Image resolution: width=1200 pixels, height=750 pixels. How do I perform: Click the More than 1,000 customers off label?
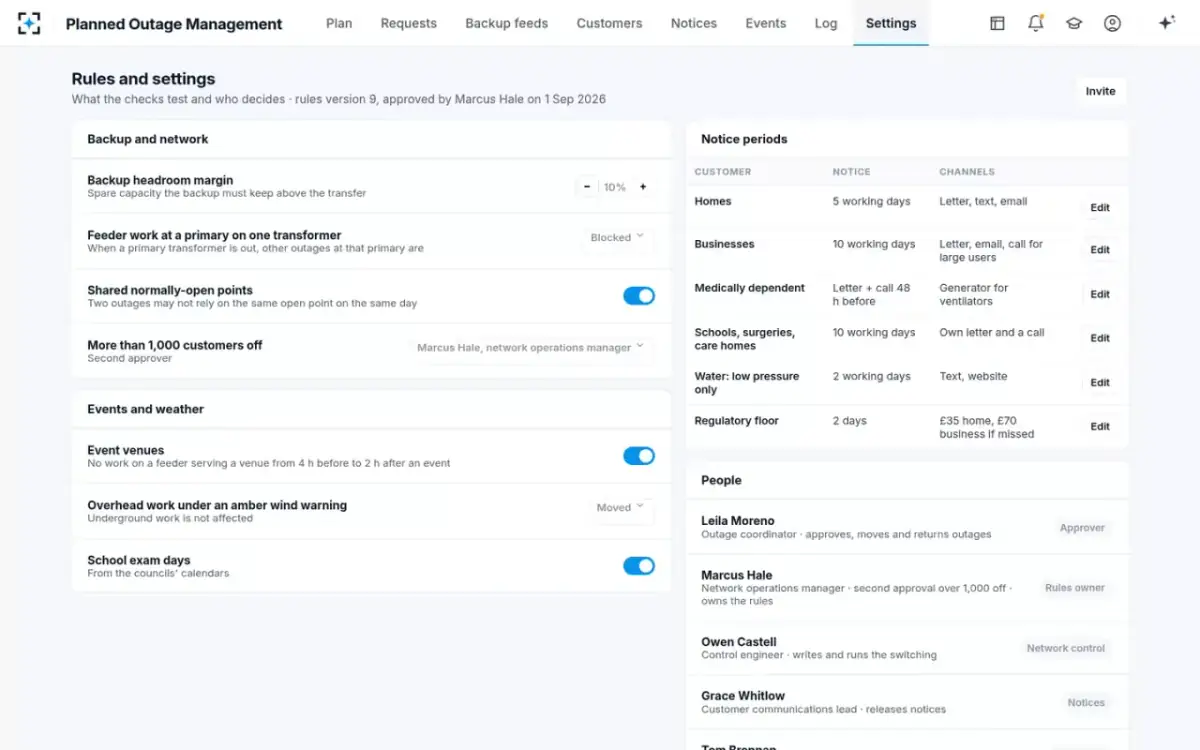pos(175,345)
